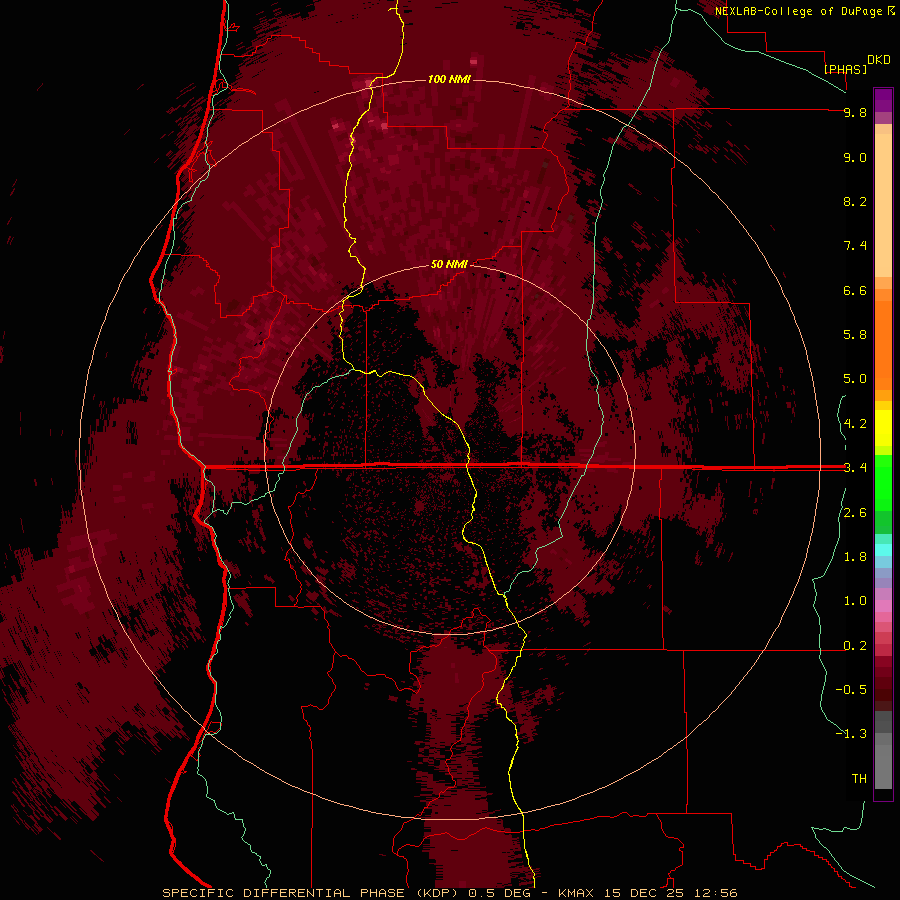Click the 2.6 value on the color scale
The width and height of the screenshot is (900, 900).
pos(855,513)
